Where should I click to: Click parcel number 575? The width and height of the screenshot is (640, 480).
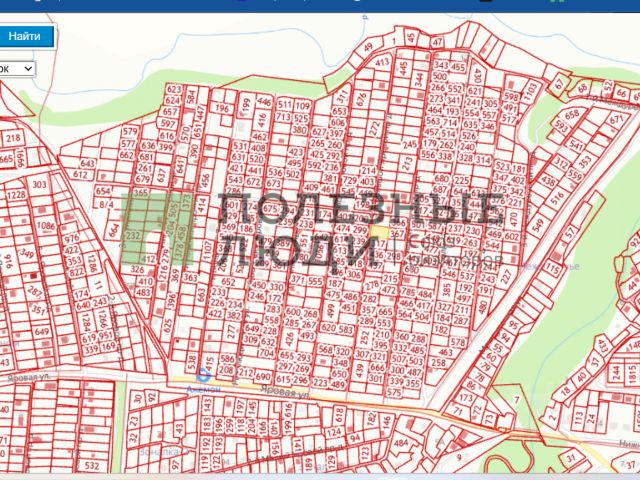[x=394, y=392]
